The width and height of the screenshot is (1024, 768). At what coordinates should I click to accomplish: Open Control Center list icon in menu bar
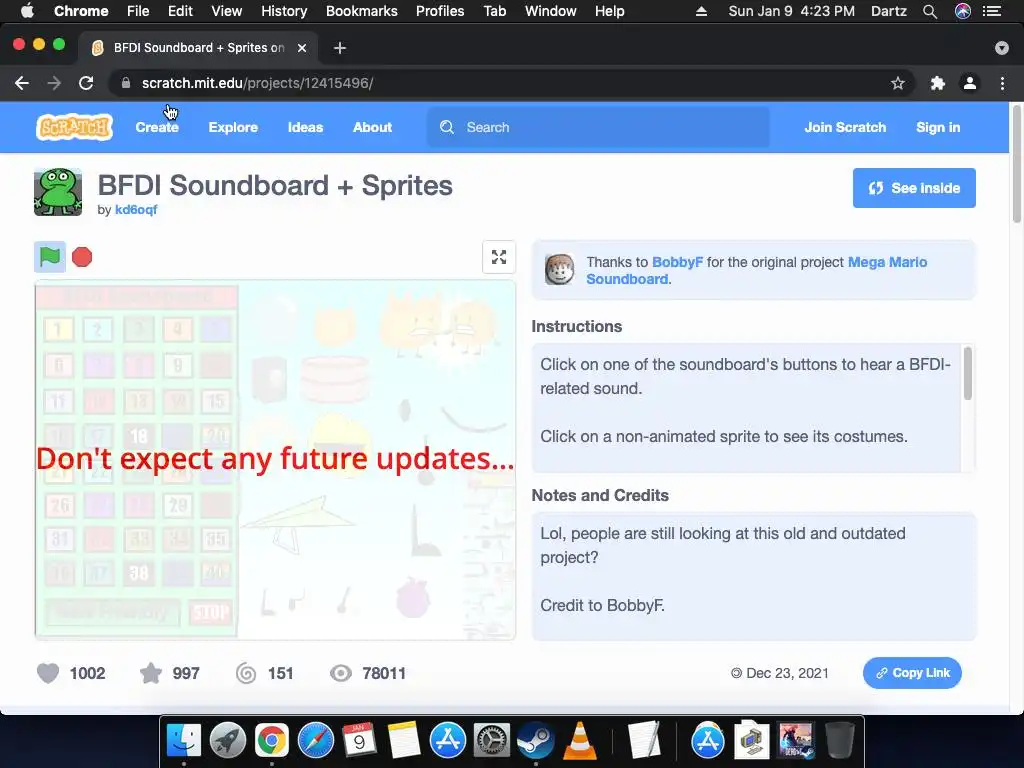point(992,11)
